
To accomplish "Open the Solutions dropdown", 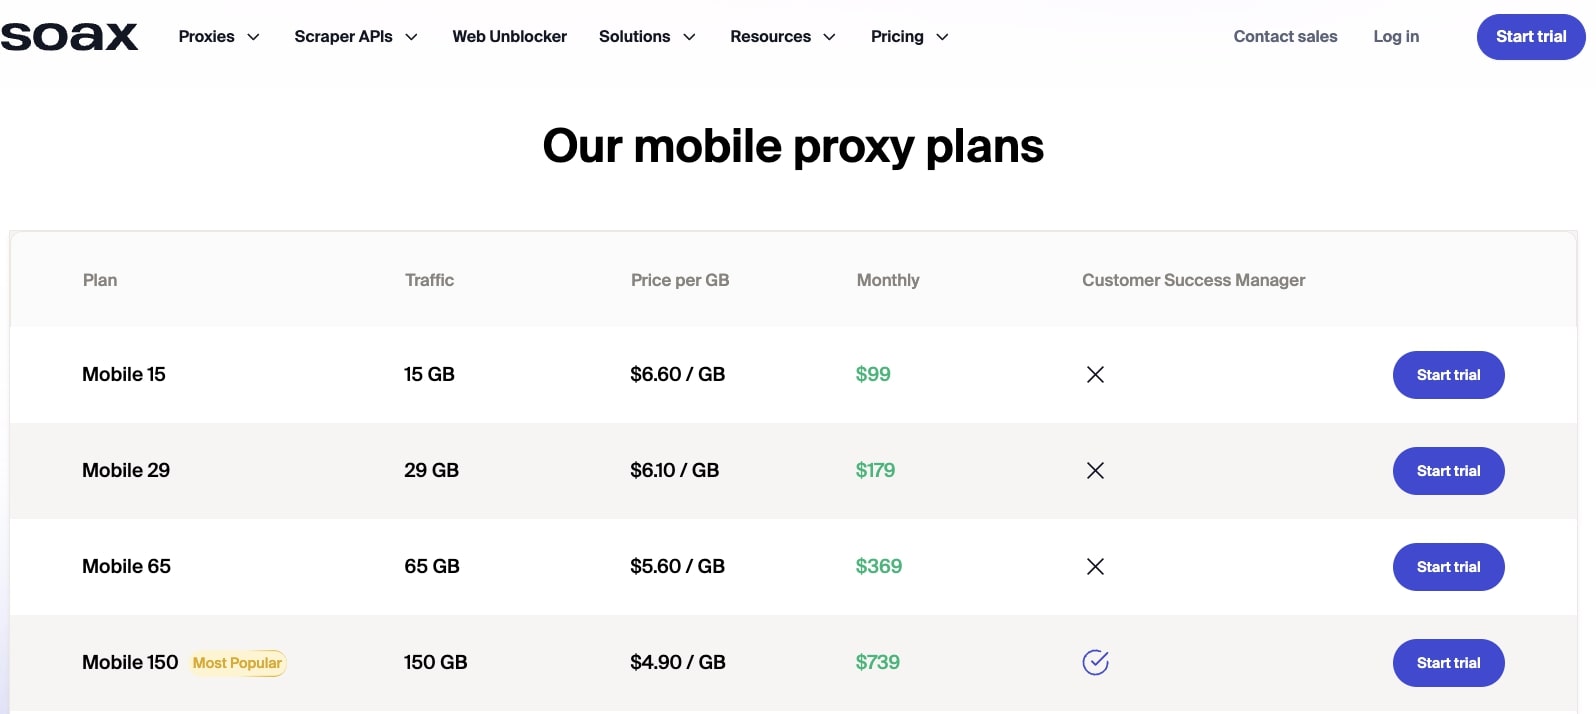I will 634,36.
